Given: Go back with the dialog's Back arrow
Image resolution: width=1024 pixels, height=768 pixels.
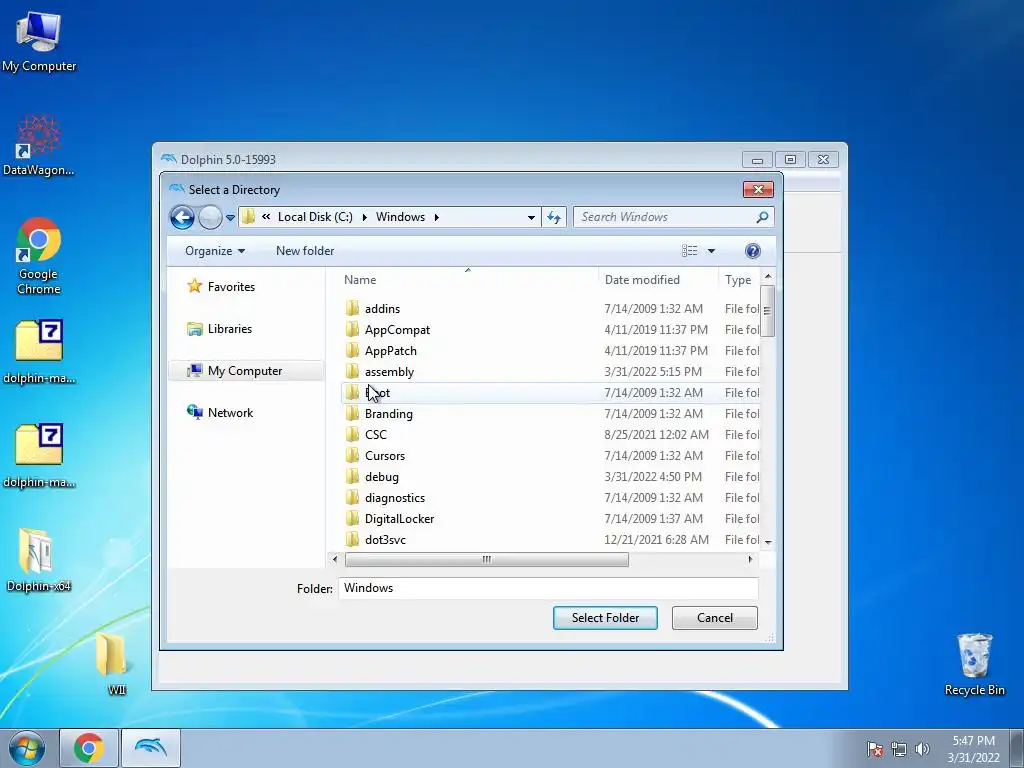Looking at the screenshot, I should coord(182,217).
